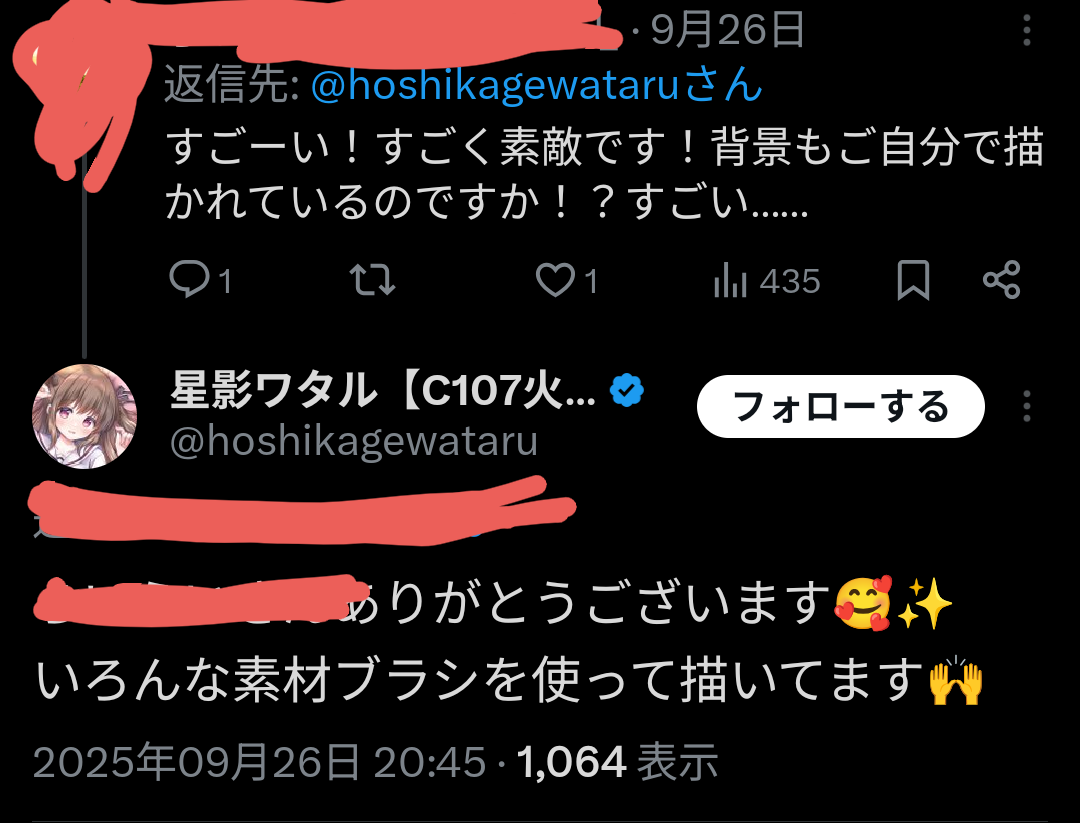Open the top reply's three-dot menu
The image size is (1080, 823).
(x=1026, y=30)
